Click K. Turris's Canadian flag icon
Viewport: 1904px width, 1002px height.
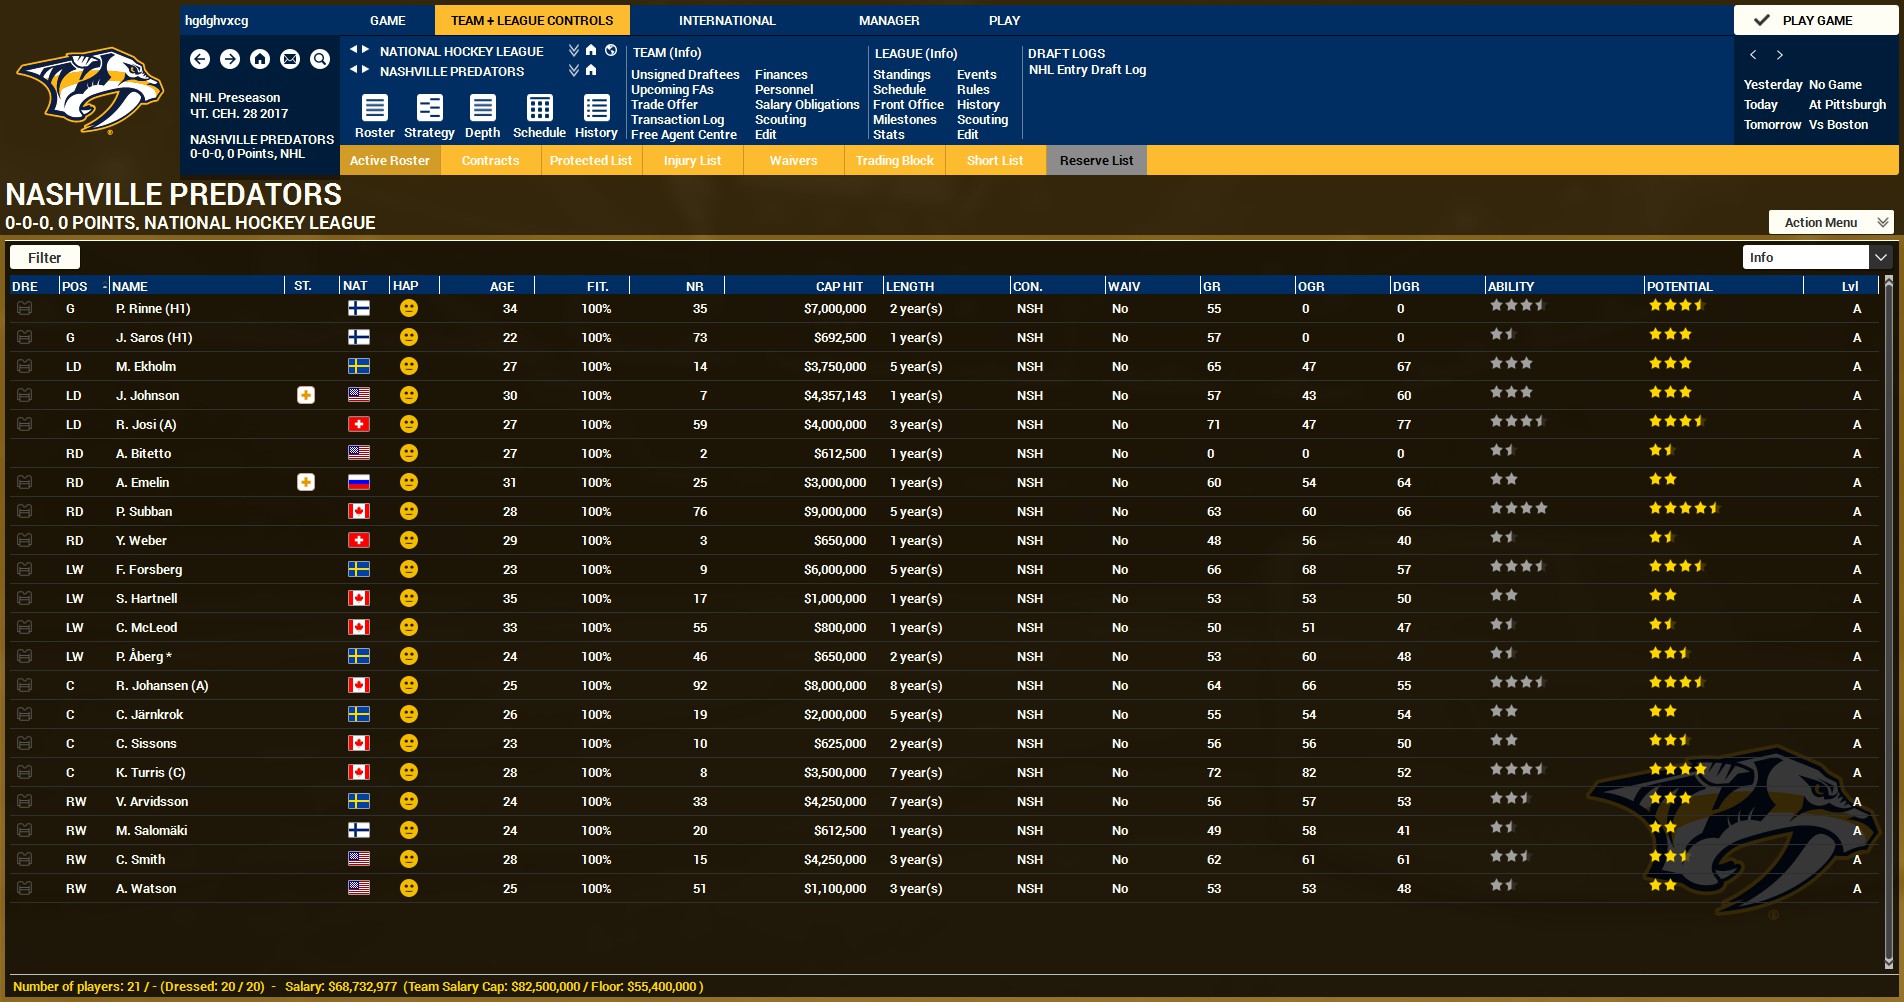point(359,772)
